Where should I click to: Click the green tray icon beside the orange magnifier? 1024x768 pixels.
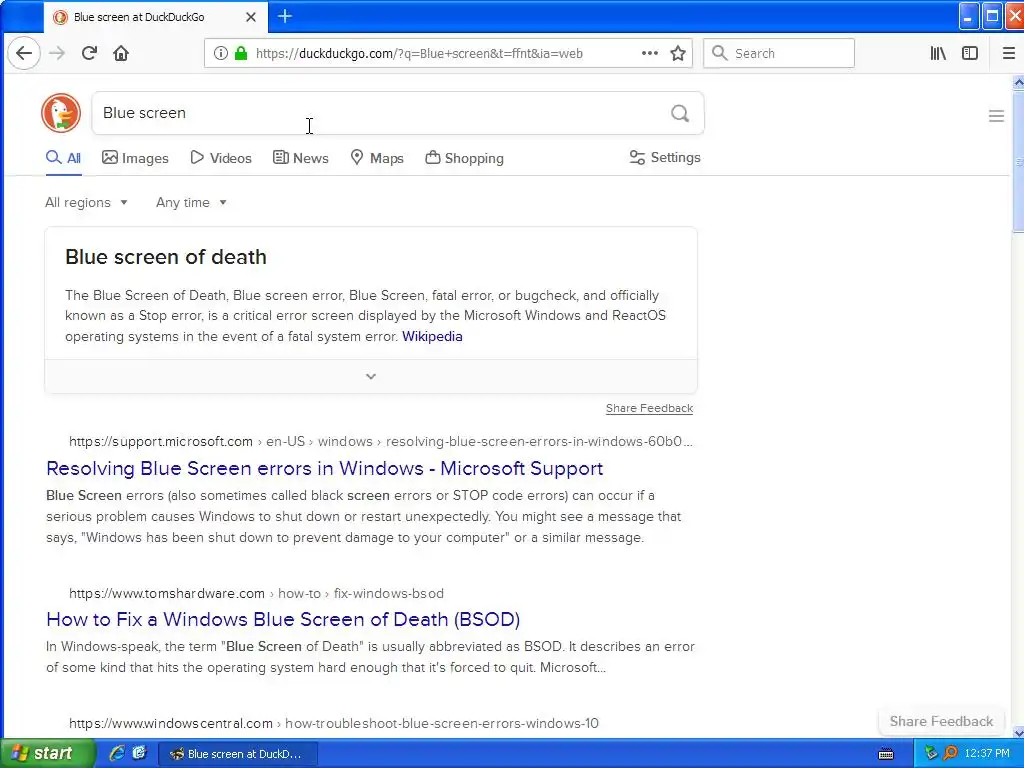coord(931,753)
